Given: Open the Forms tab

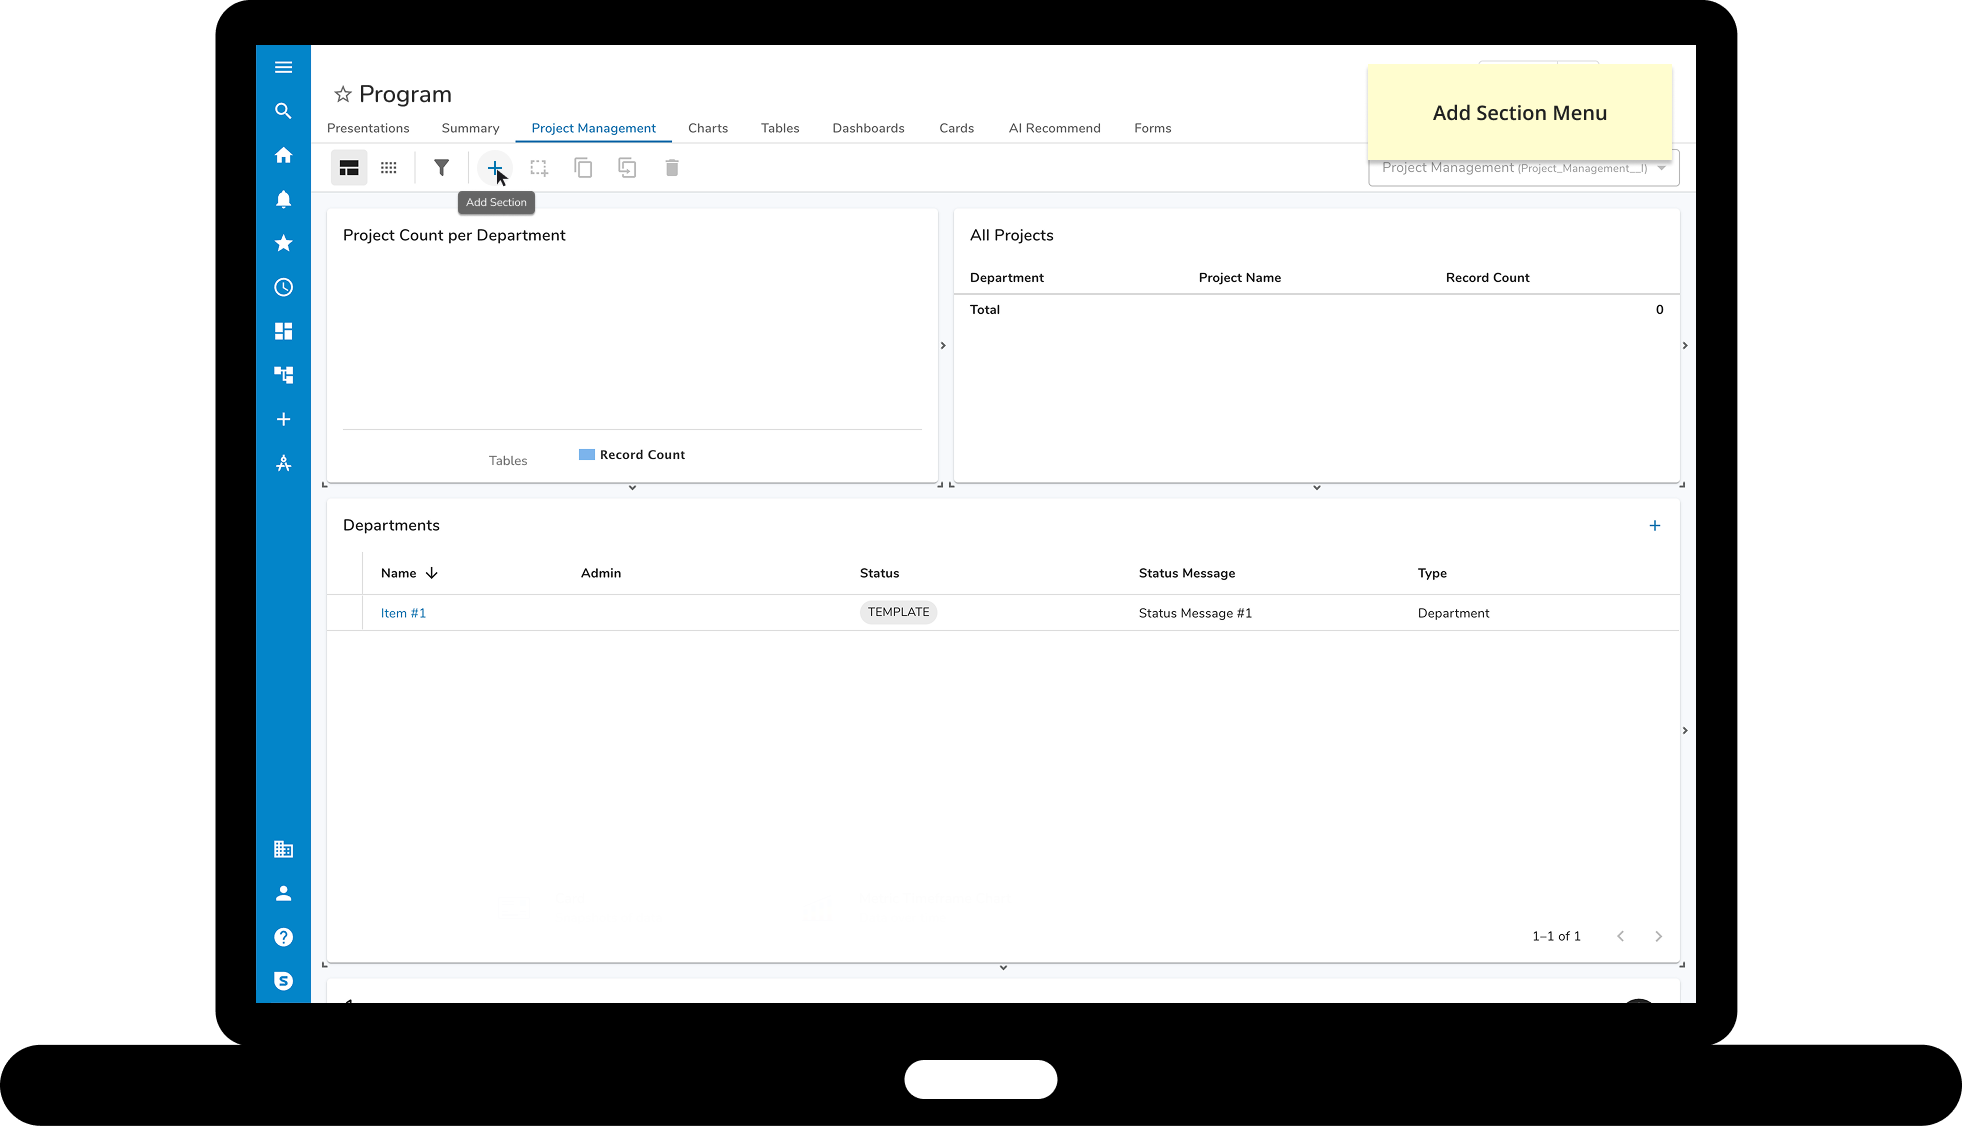Looking at the screenshot, I should tap(1152, 128).
